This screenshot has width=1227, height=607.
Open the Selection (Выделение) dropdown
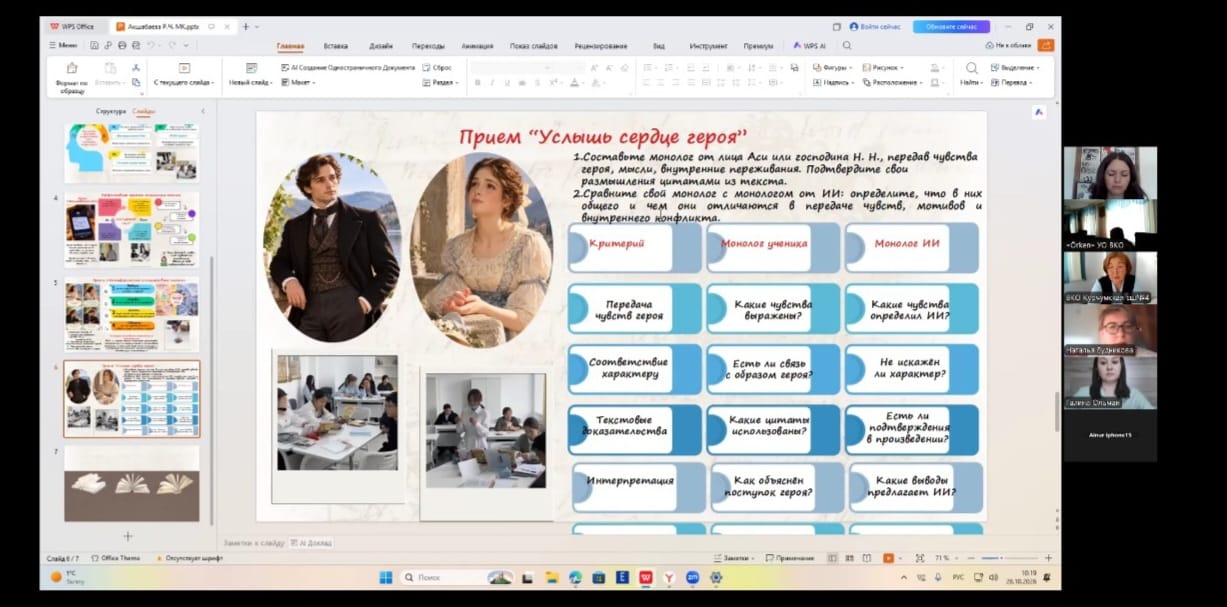(x=1015, y=67)
